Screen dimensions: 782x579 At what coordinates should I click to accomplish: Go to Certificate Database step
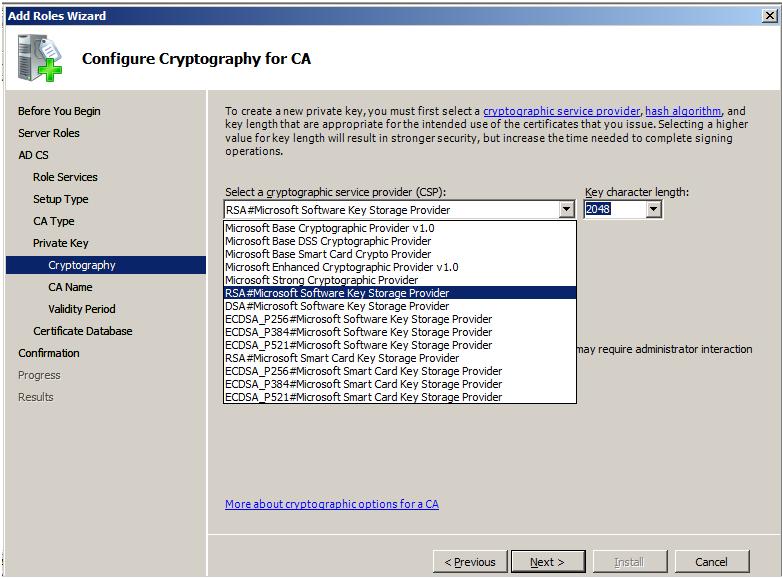(x=83, y=331)
